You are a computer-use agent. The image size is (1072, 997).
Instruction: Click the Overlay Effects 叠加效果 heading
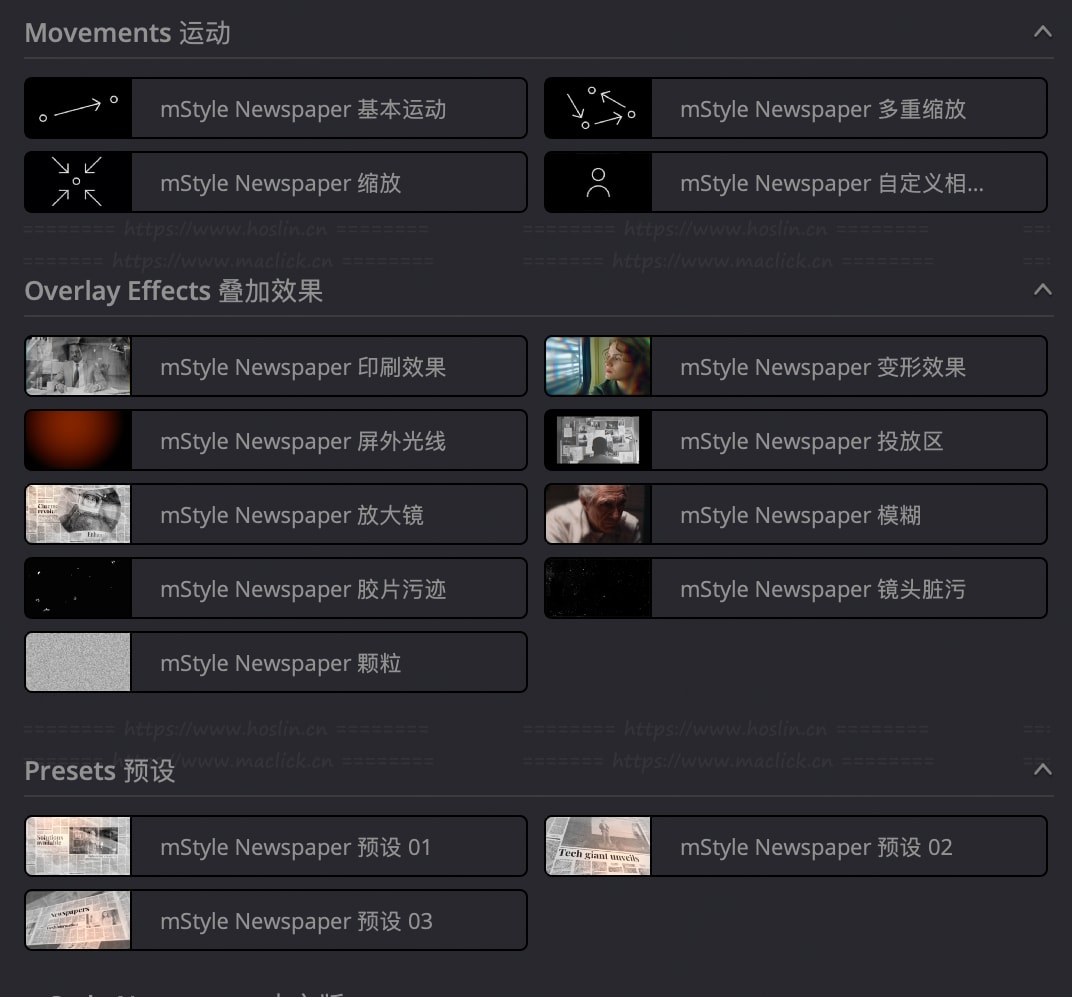[x=174, y=291]
